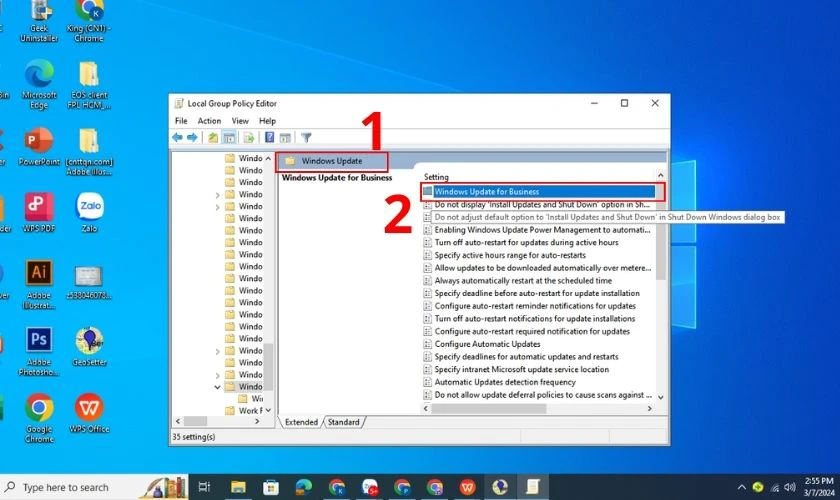Screen dimensions: 840x500
Task: Select 'Turn off auto-restart notifications for update installations'
Action: pos(530,319)
